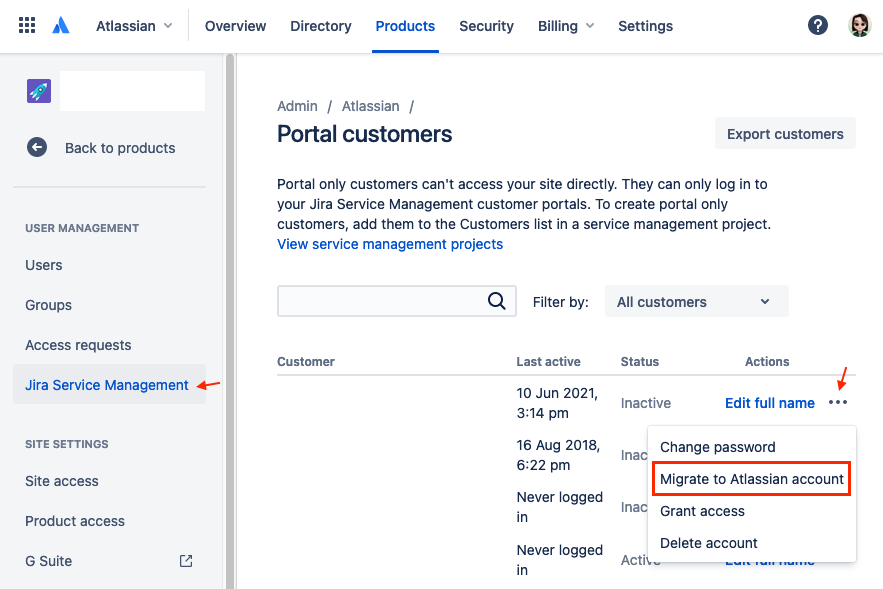Select Migrate to Atlassian account
This screenshot has height=589, width=883.
click(752, 479)
